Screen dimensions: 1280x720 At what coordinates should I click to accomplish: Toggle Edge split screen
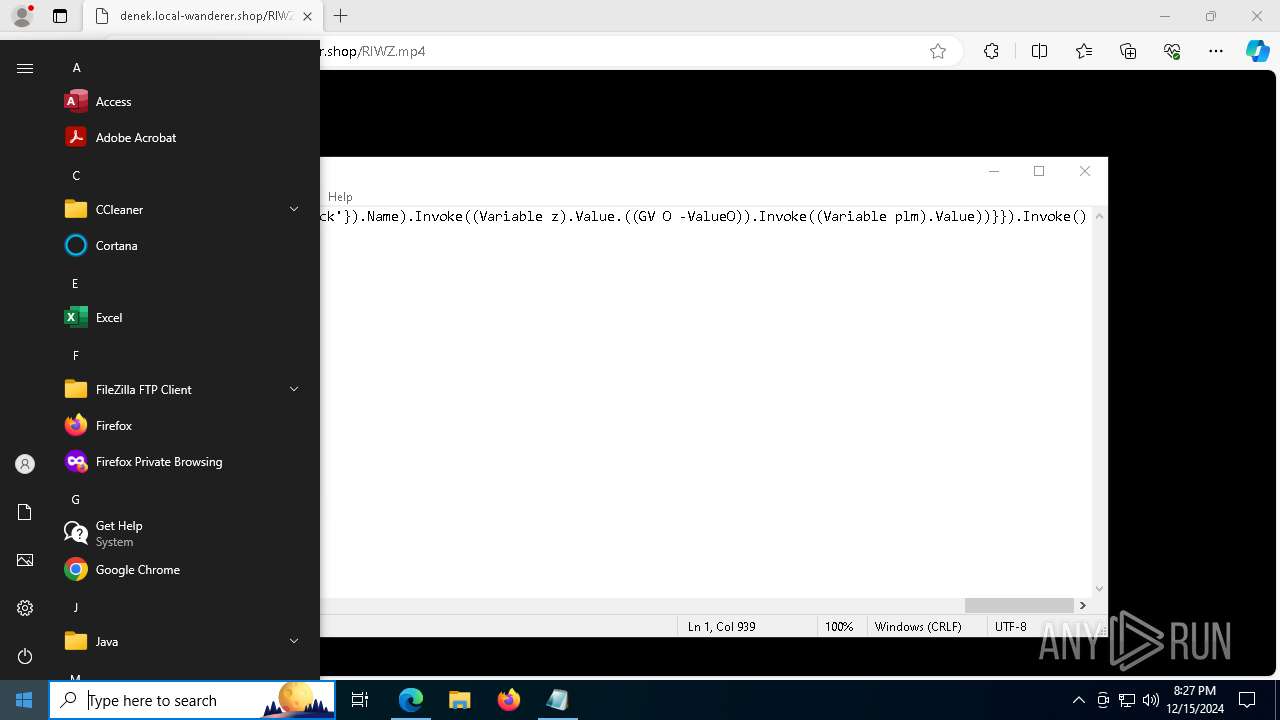point(1039,51)
